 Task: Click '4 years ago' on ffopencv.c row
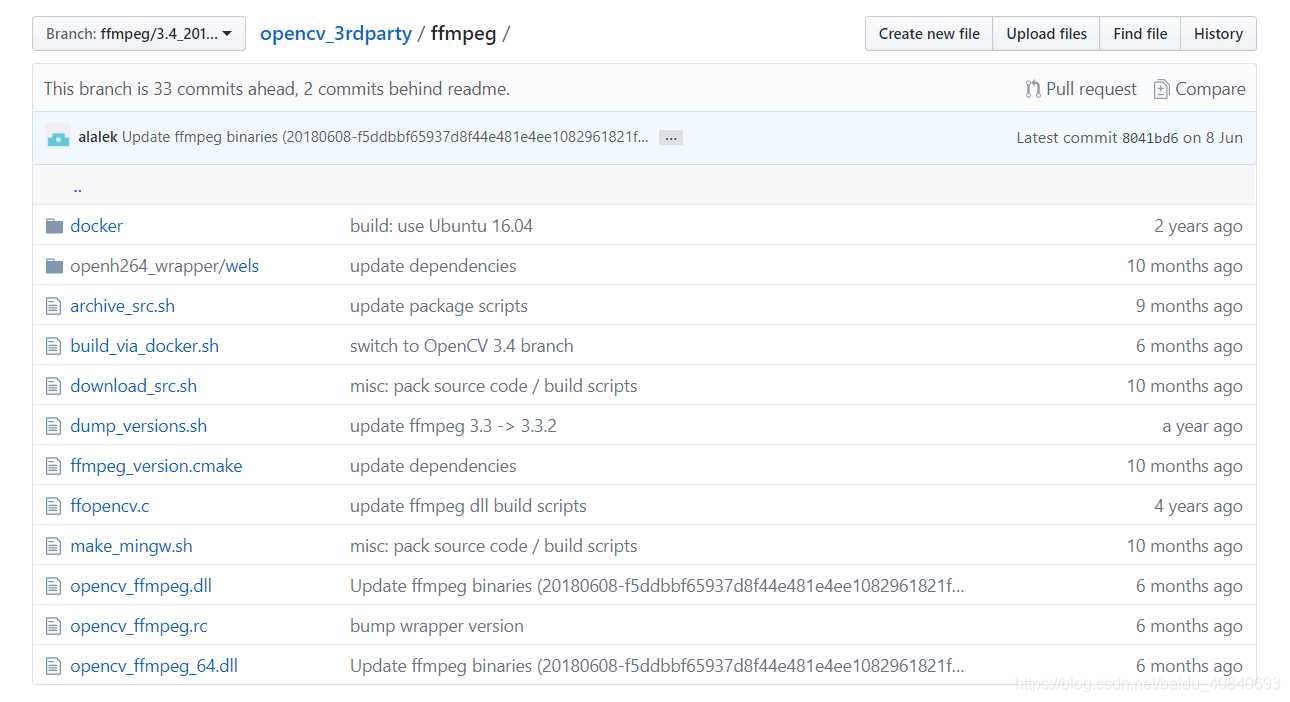pos(1198,506)
